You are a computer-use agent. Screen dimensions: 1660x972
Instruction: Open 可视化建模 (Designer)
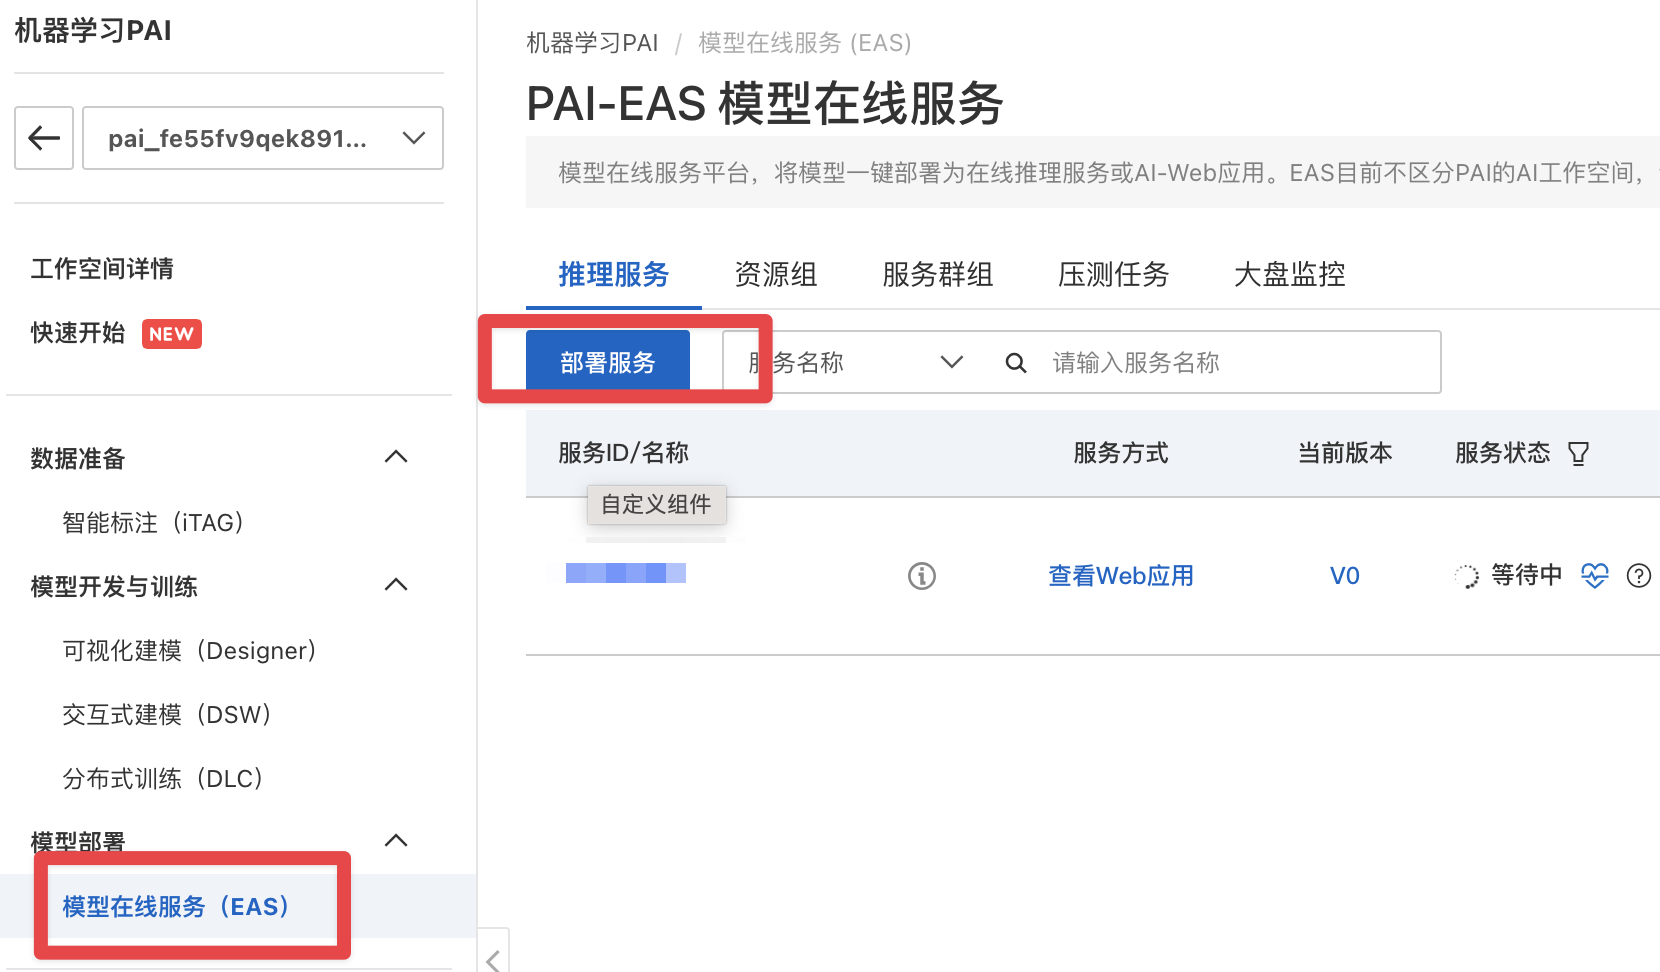pyautogui.click(x=189, y=651)
